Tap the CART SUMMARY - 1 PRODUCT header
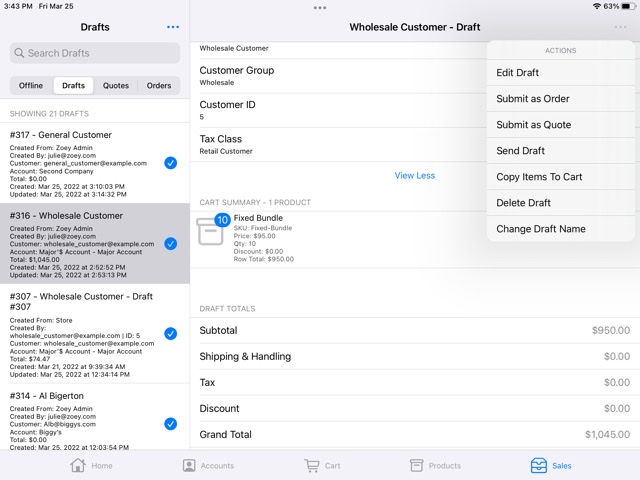Viewport: 640px width, 480px height. click(x=255, y=202)
